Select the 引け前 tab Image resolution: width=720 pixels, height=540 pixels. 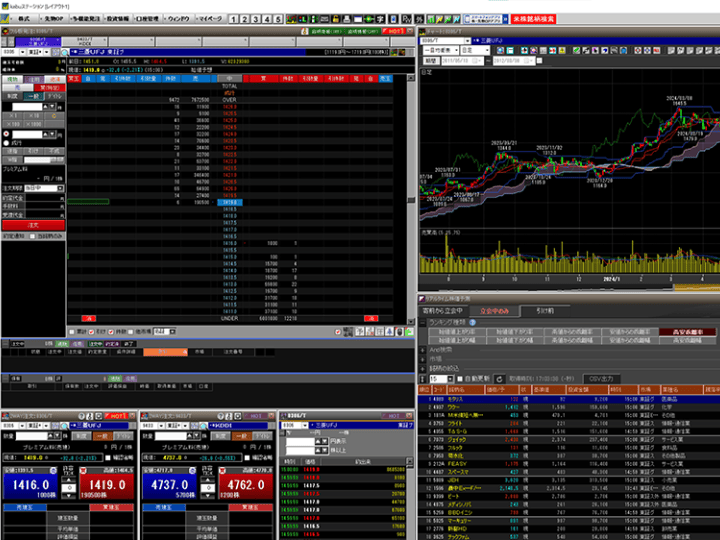[545, 311]
